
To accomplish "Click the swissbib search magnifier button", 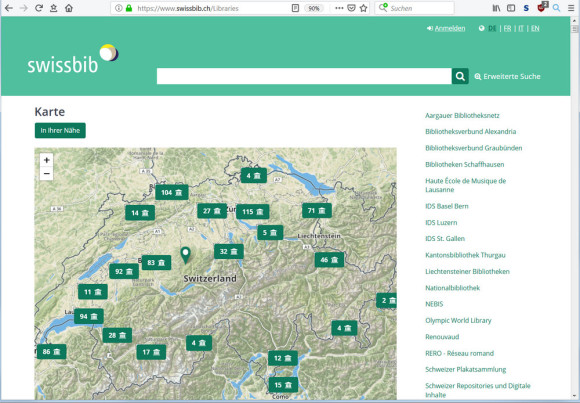I will pos(460,76).
